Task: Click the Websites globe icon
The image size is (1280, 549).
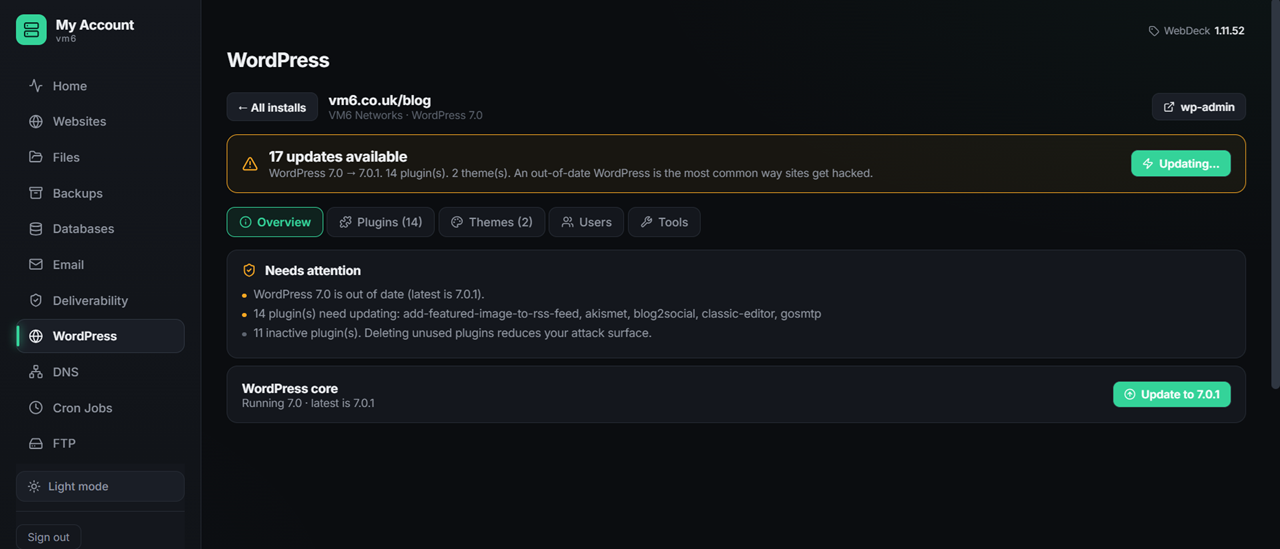Action: 36,121
